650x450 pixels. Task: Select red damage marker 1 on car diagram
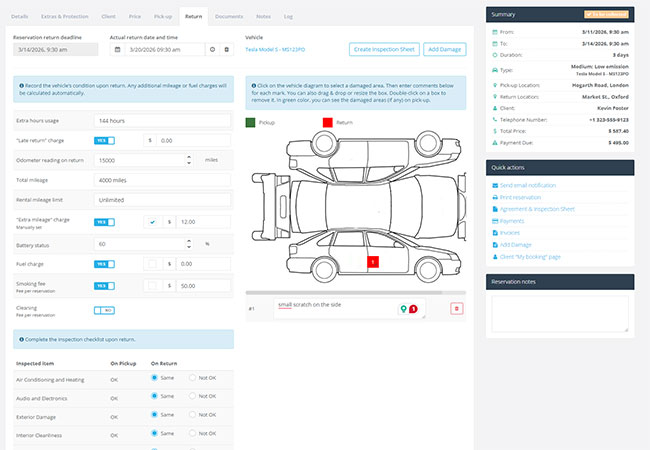coord(373,262)
